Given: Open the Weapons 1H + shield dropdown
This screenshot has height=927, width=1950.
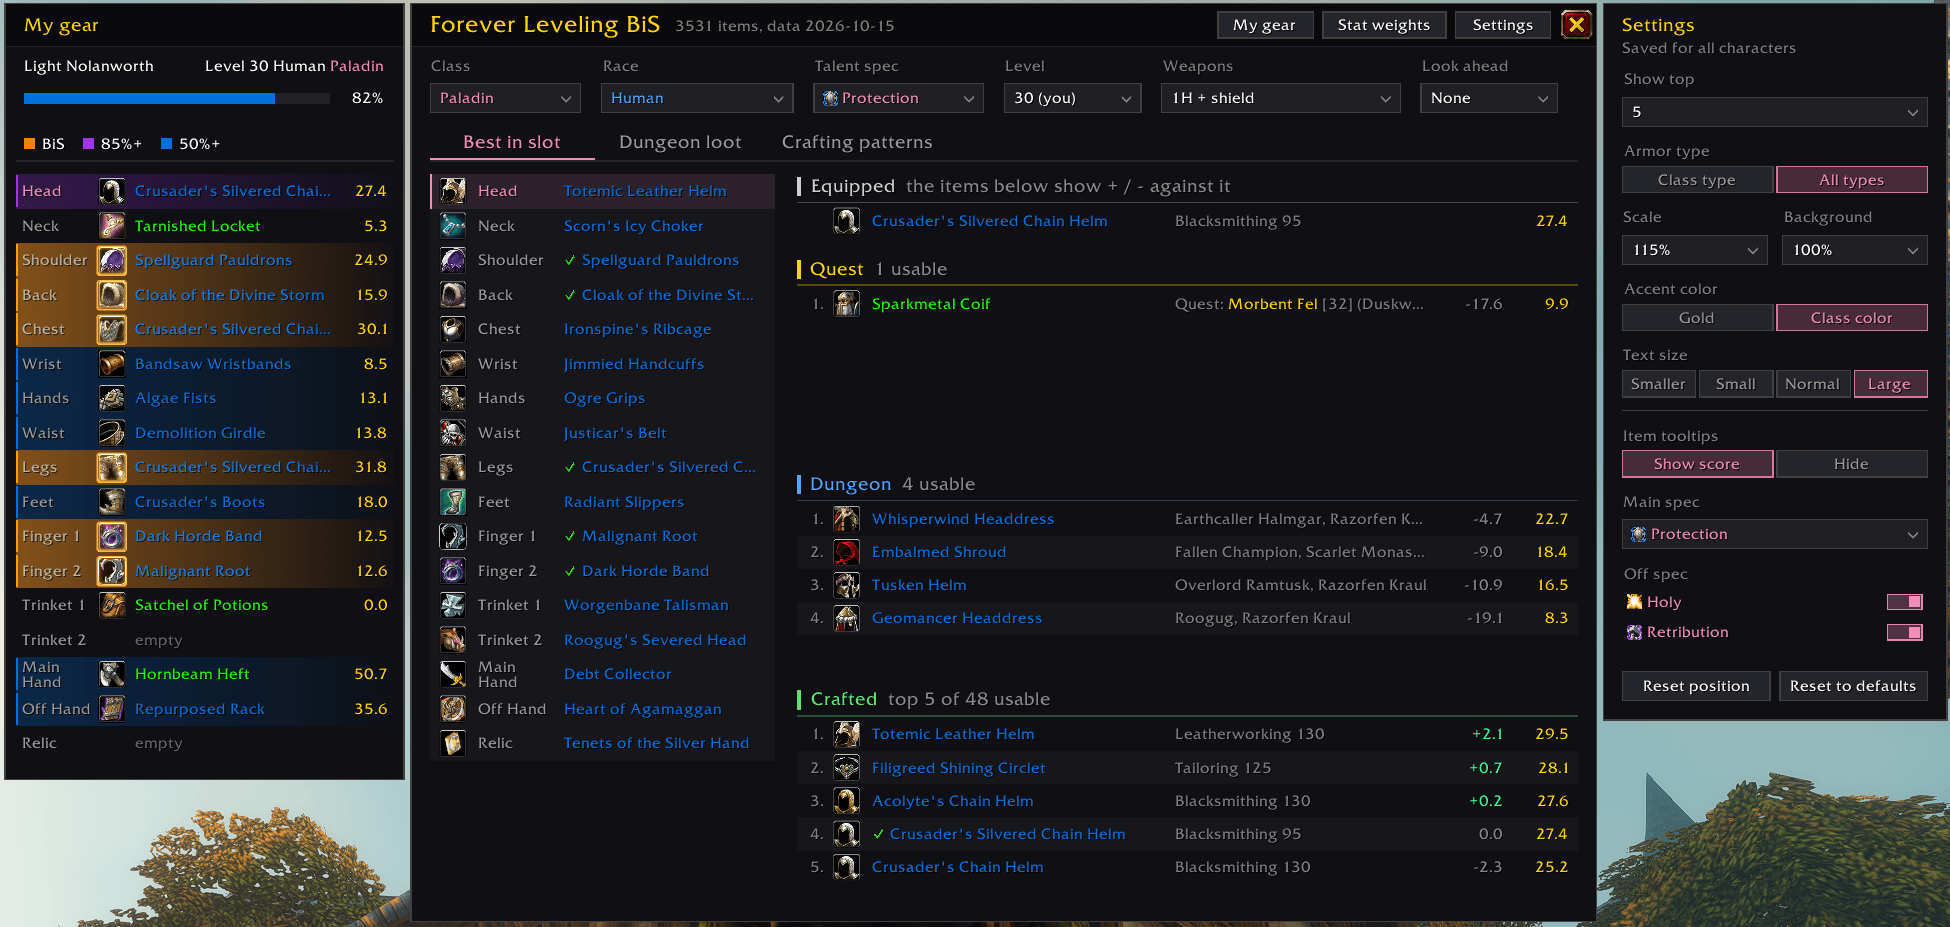Looking at the screenshot, I should (x=1280, y=98).
